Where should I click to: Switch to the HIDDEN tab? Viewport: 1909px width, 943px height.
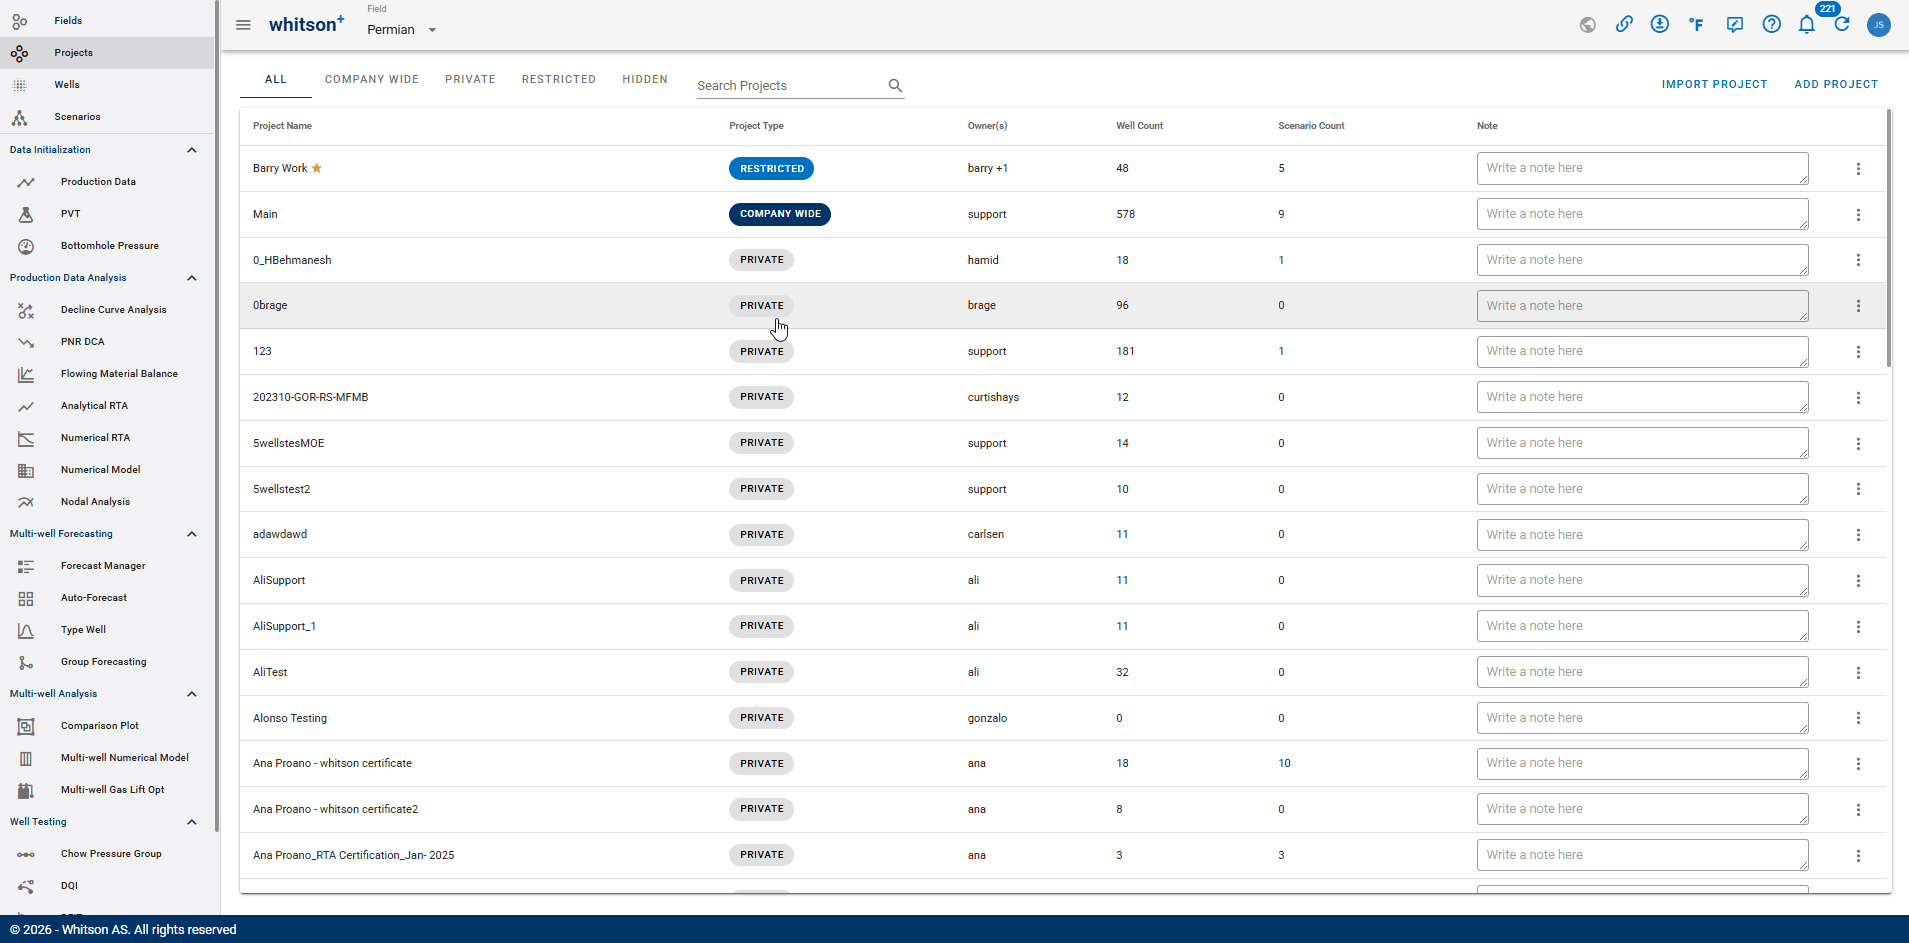645,79
